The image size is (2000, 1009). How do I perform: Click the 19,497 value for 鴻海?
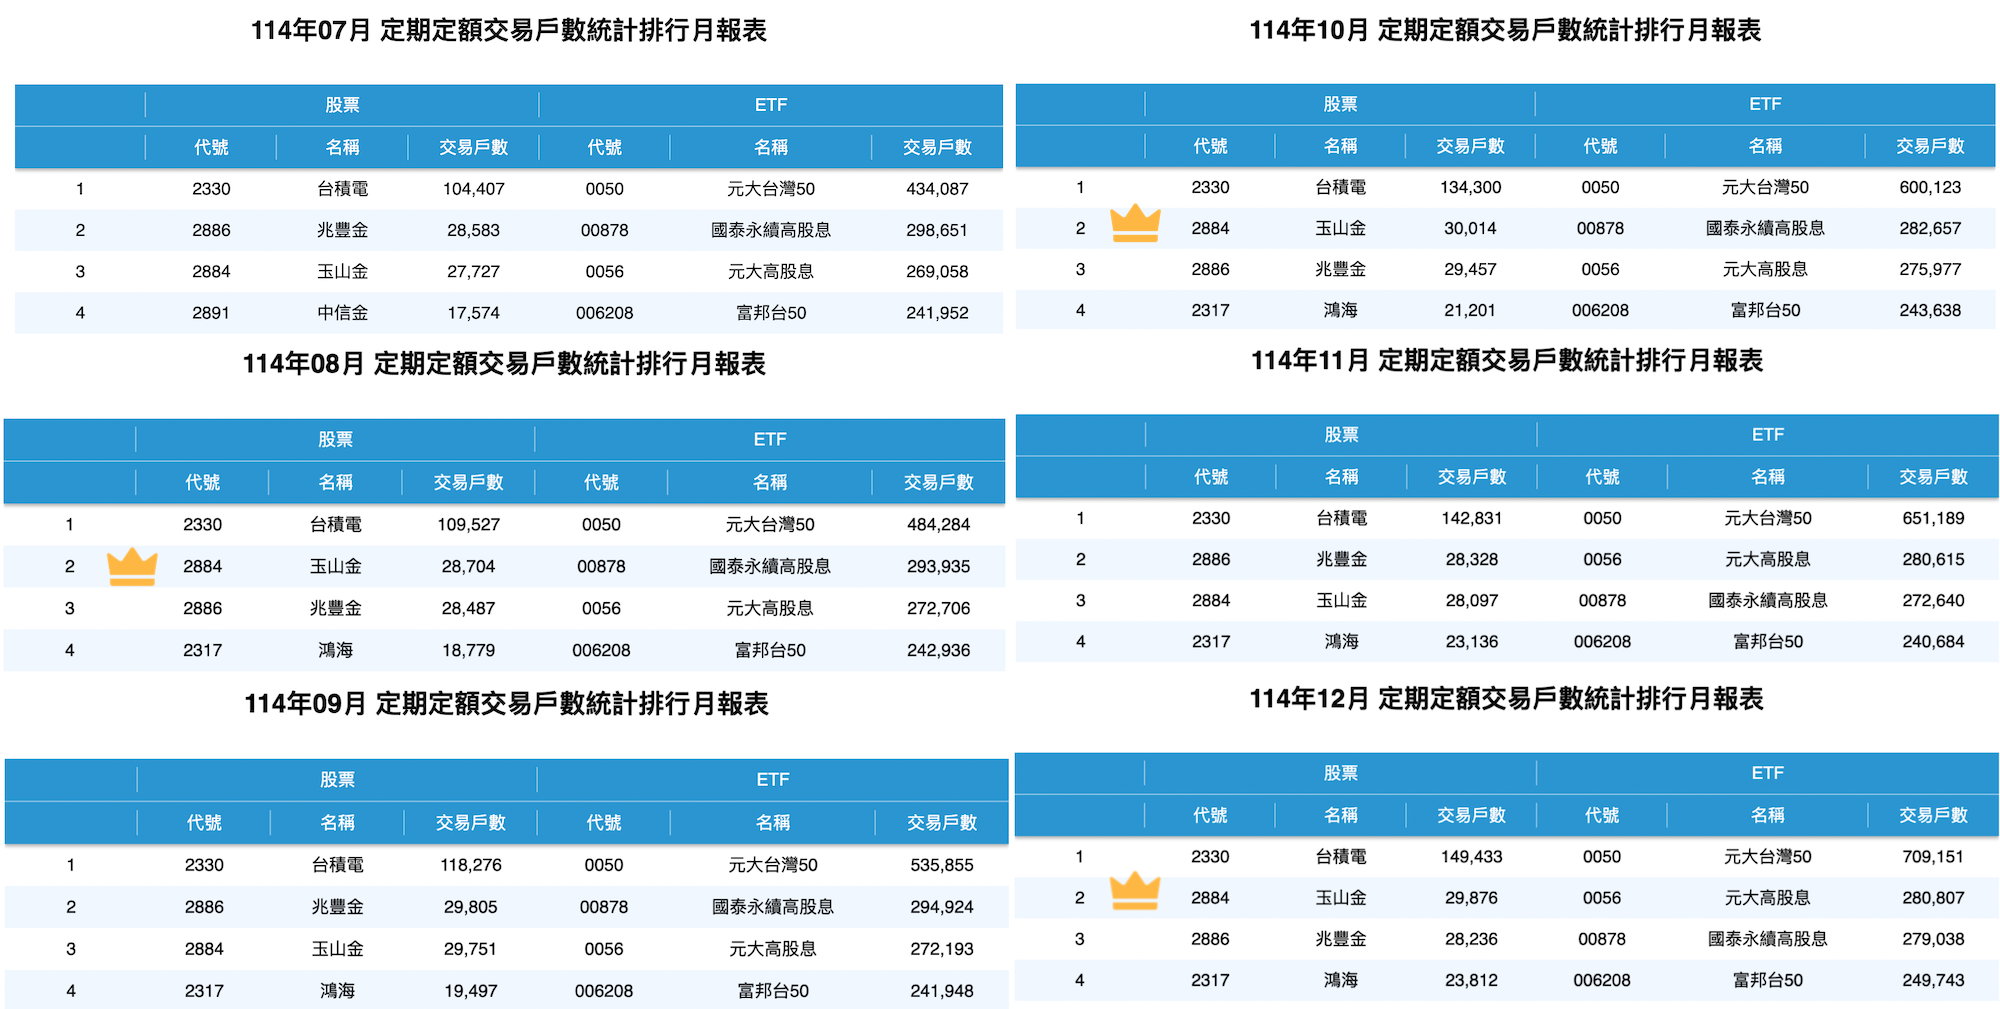coord(470,991)
